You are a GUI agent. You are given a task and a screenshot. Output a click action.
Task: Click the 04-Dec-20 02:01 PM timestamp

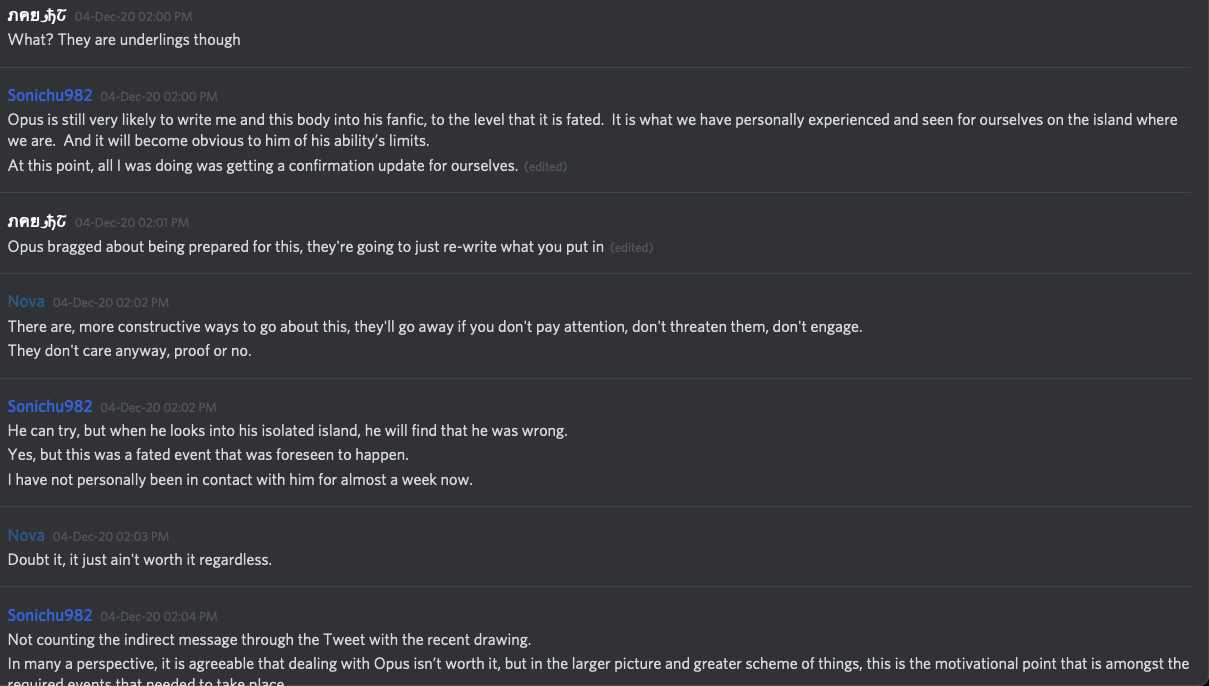tap(131, 223)
